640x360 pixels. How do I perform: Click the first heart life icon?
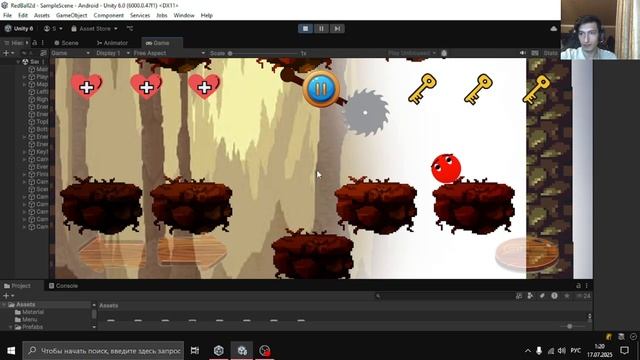click(x=87, y=86)
